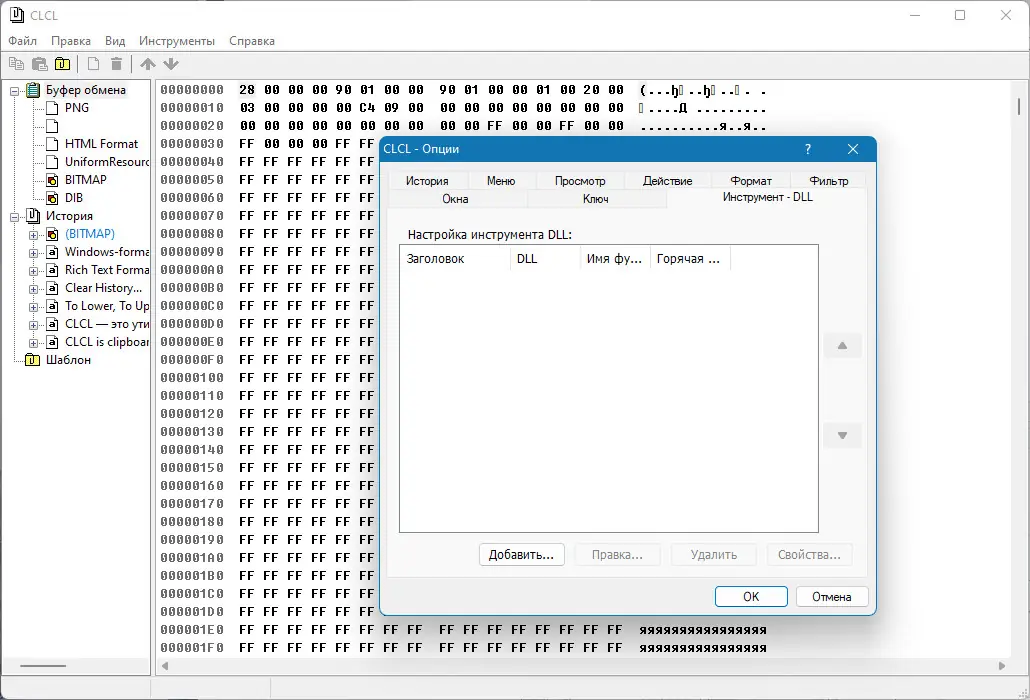Image resolution: width=1030 pixels, height=700 pixels.
Task: Expand the Rich Text Forma history entry
Action: point(34,271)
